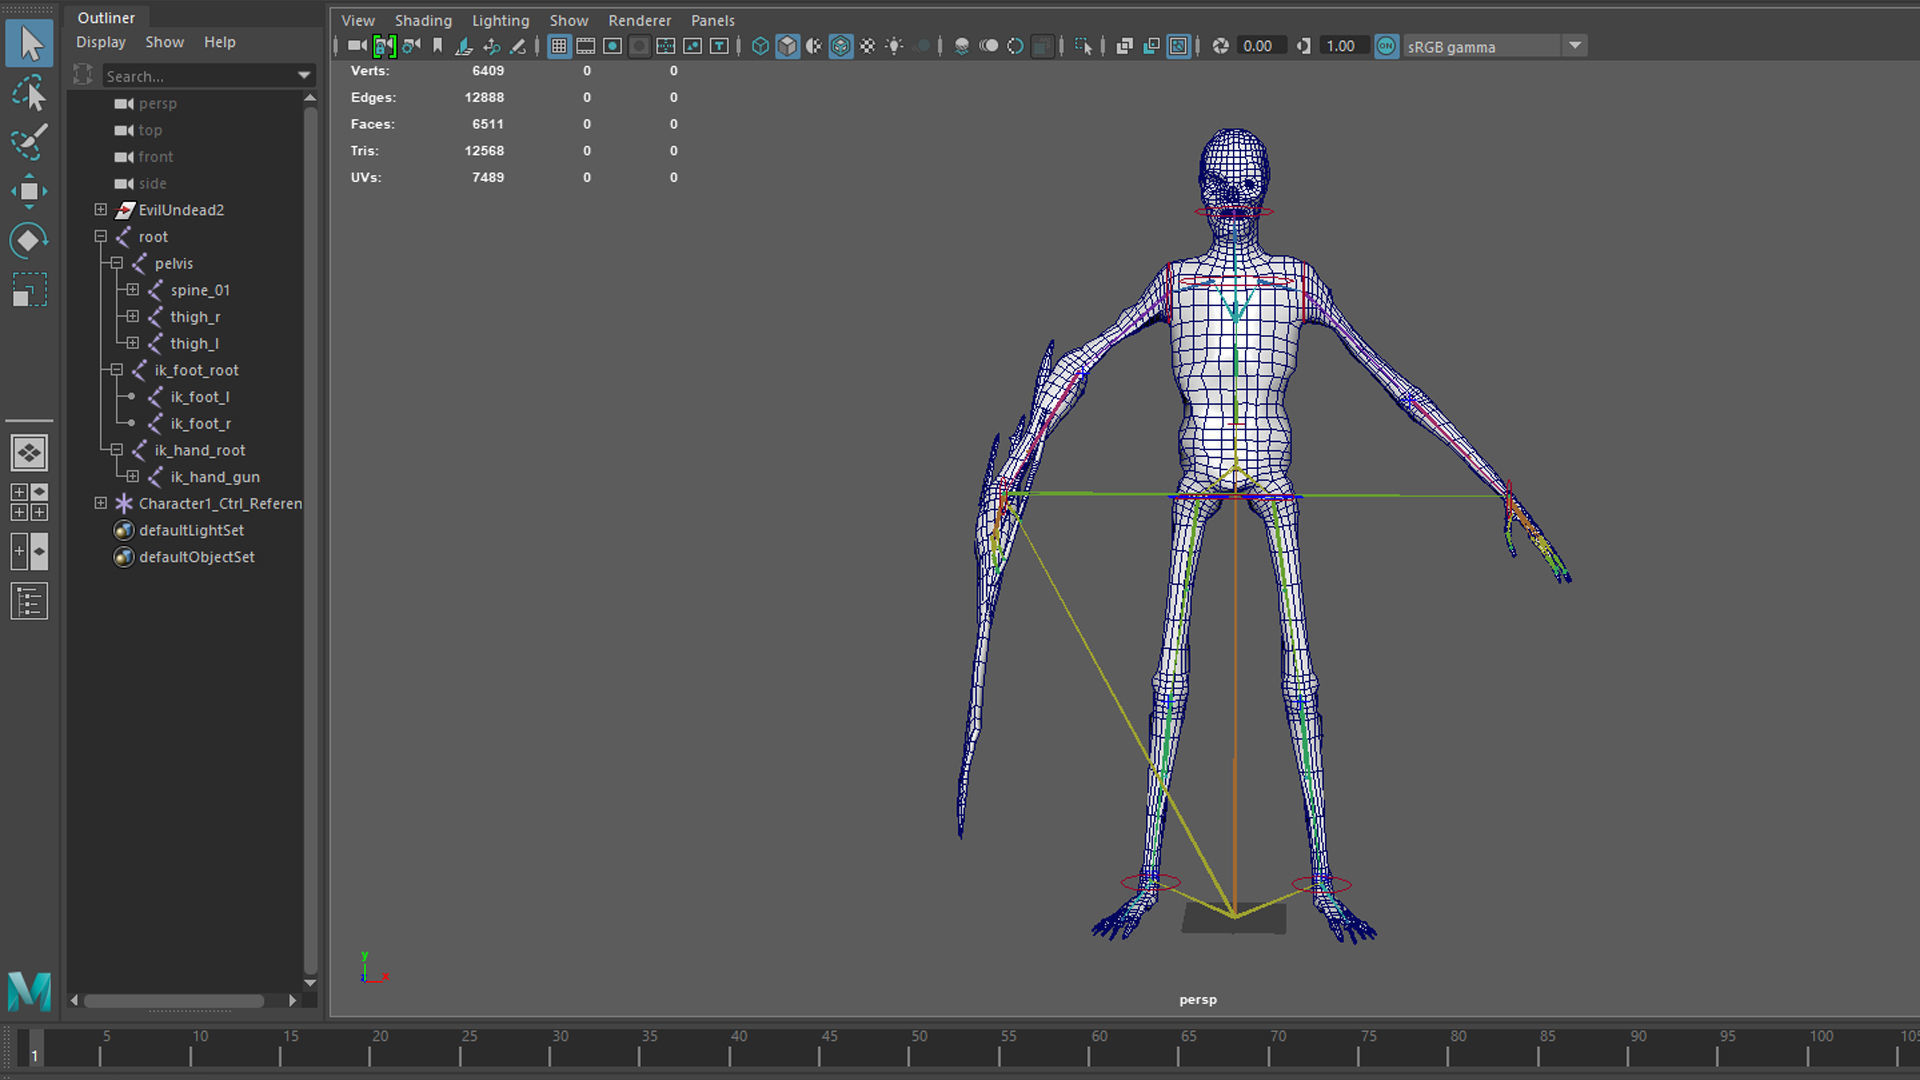Toggle wireframe on shaded mode

pyautogui.click(x=841, y=46)
